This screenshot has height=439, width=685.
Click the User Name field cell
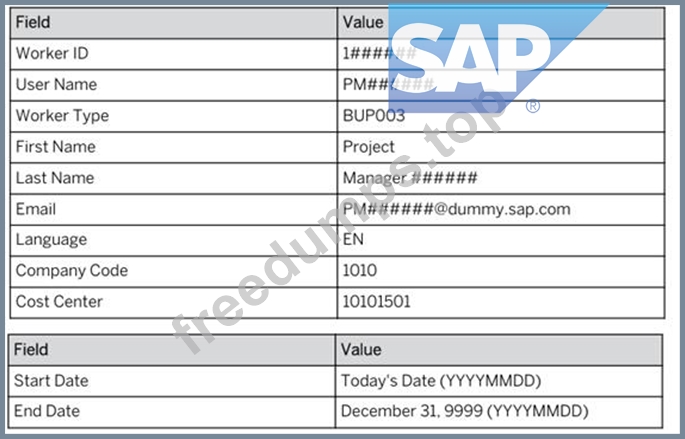174,85
